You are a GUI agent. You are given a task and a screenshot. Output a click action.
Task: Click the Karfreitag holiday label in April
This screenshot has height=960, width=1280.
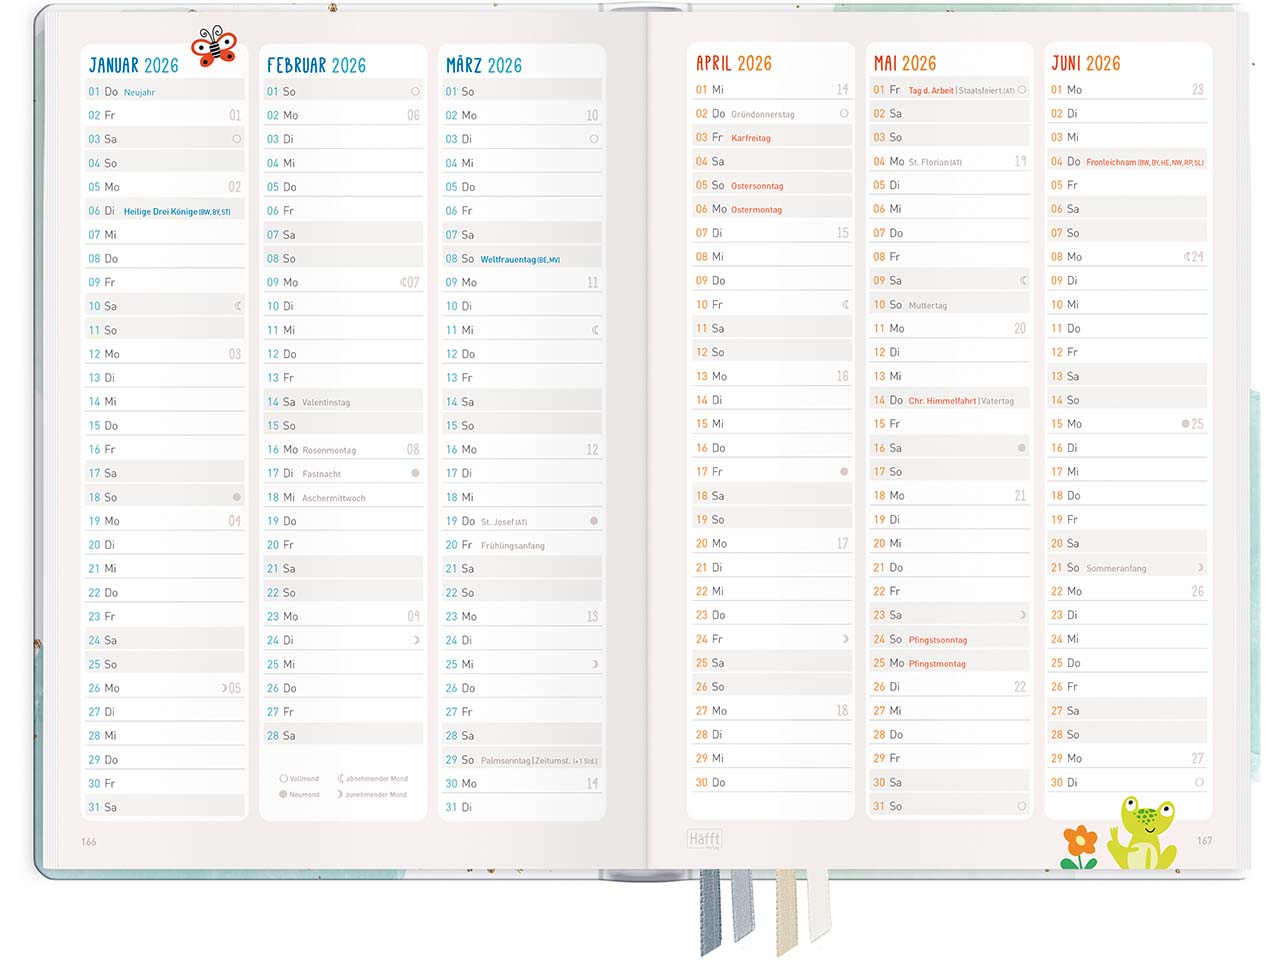click(x=750, y=138)
